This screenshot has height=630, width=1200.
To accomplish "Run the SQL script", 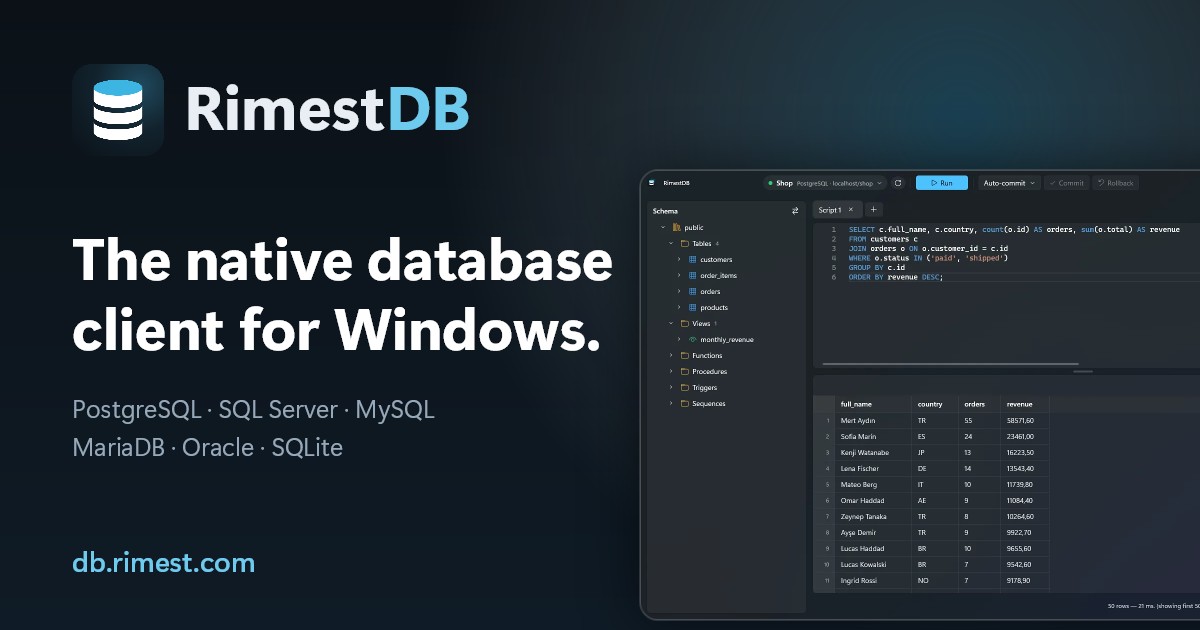I will pos(941,183).
